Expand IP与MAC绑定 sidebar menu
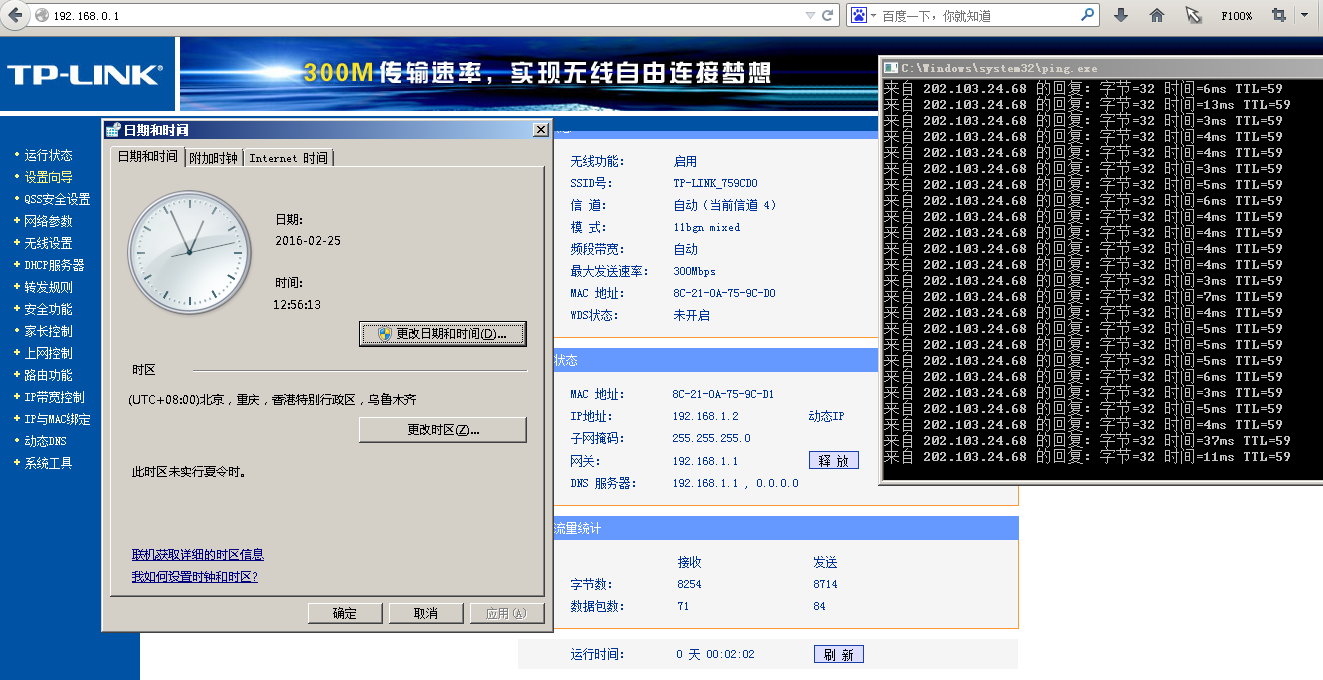This screenshot has height=680, width=1323. tap(57, 419)
